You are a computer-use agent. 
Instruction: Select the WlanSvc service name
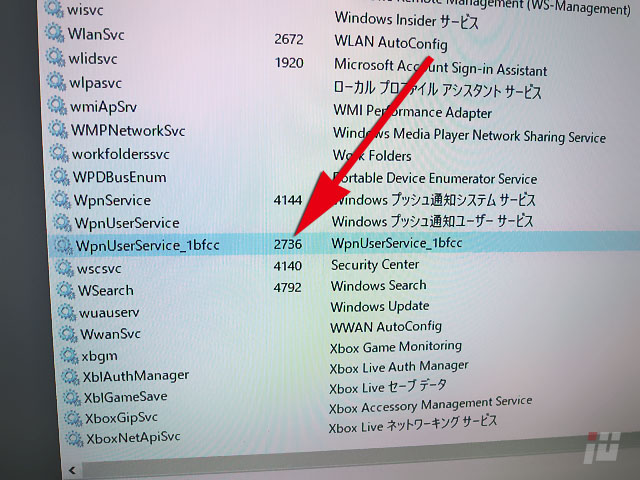point(96,34)
